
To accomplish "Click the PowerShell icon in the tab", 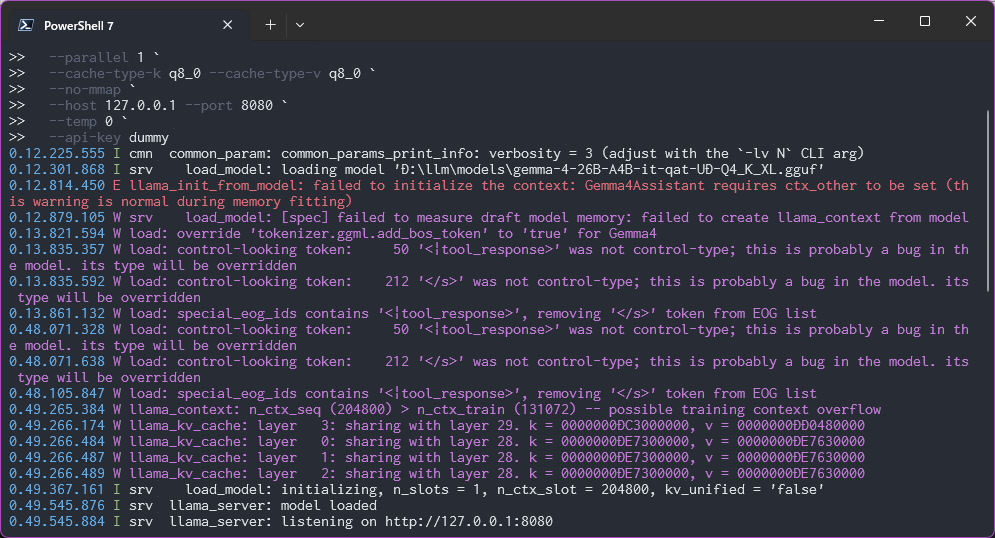I will coord(26,25).
